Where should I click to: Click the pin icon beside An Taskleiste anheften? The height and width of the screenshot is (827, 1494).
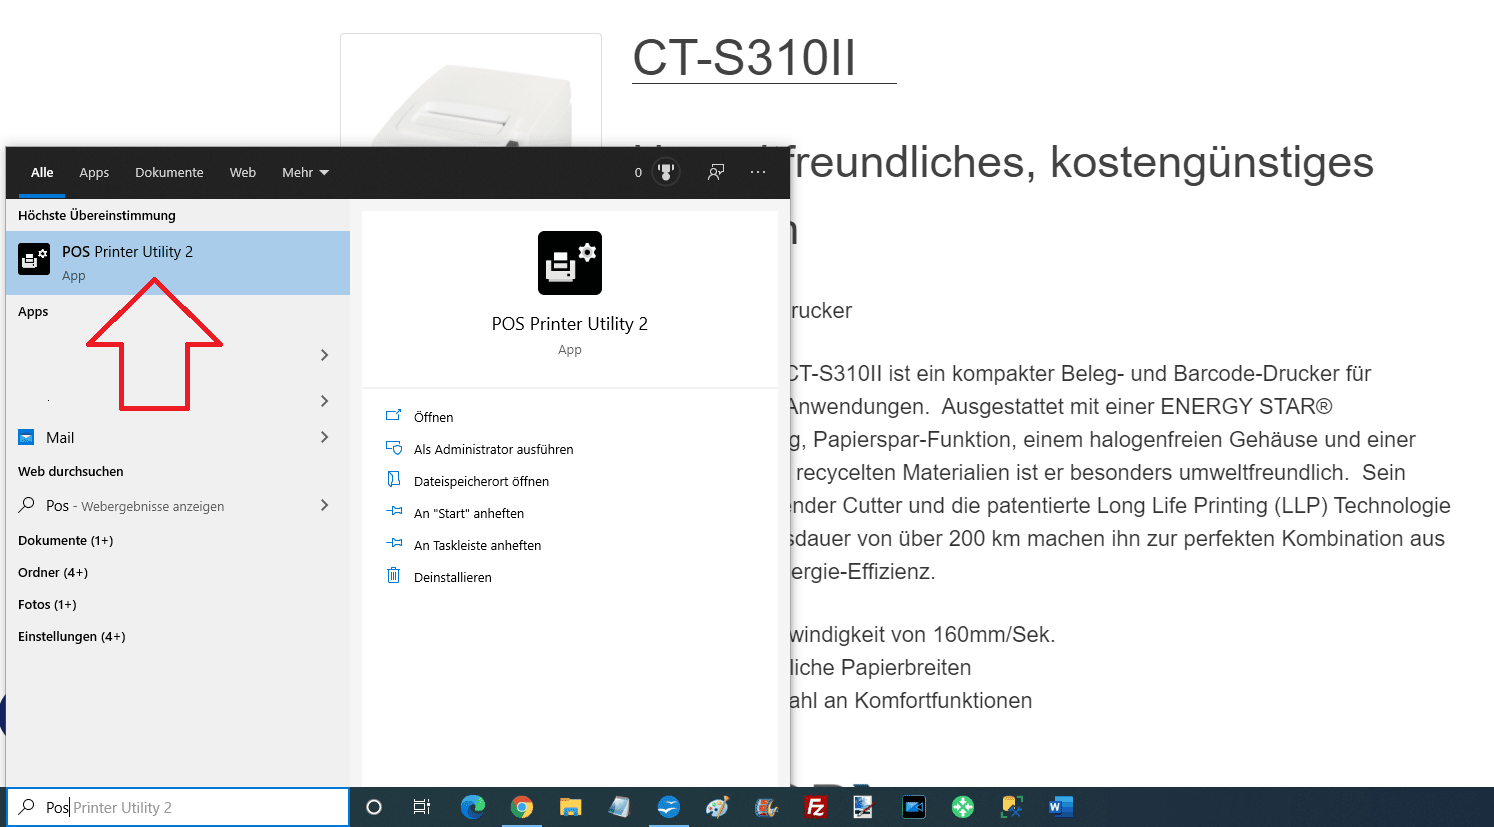tap(394, 544)
